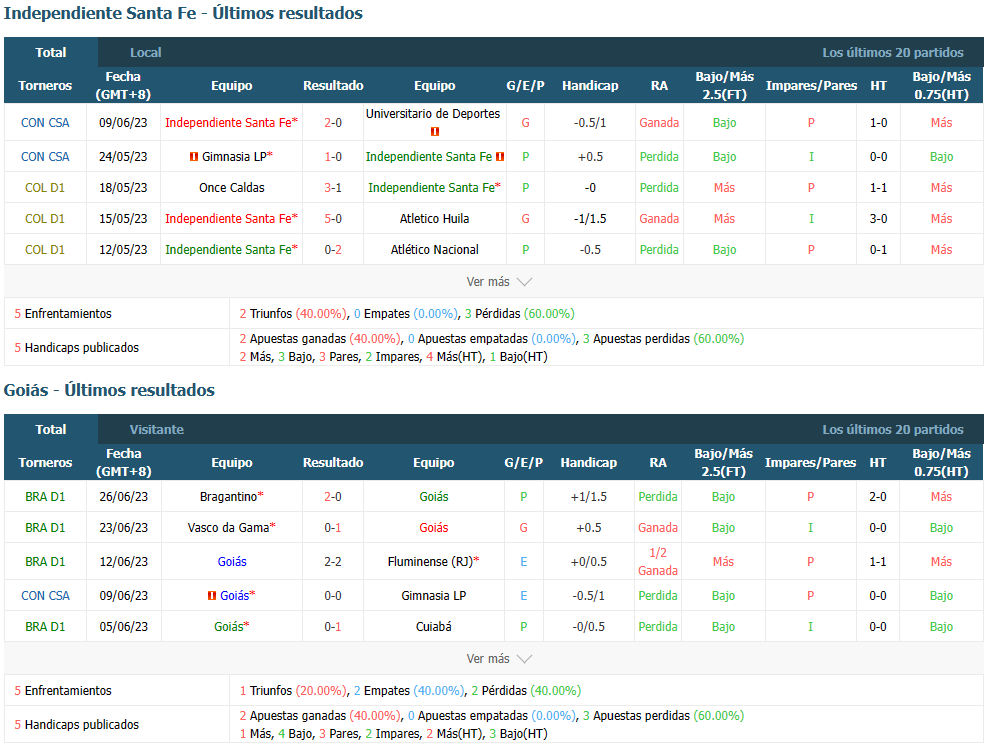Click red card icon beside Gimnasia LP on 24/05/23
This screenshot has height=750, width=988.
[194, 156]
